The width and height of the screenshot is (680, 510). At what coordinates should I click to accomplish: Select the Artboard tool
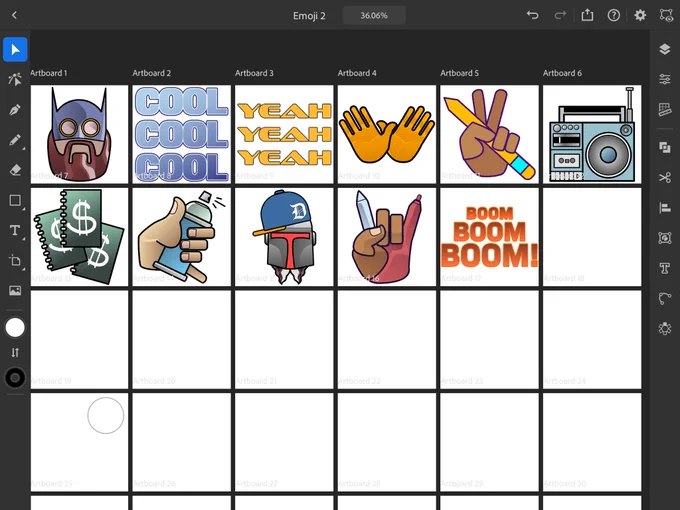pyautogui.click(x=15, y=261)
